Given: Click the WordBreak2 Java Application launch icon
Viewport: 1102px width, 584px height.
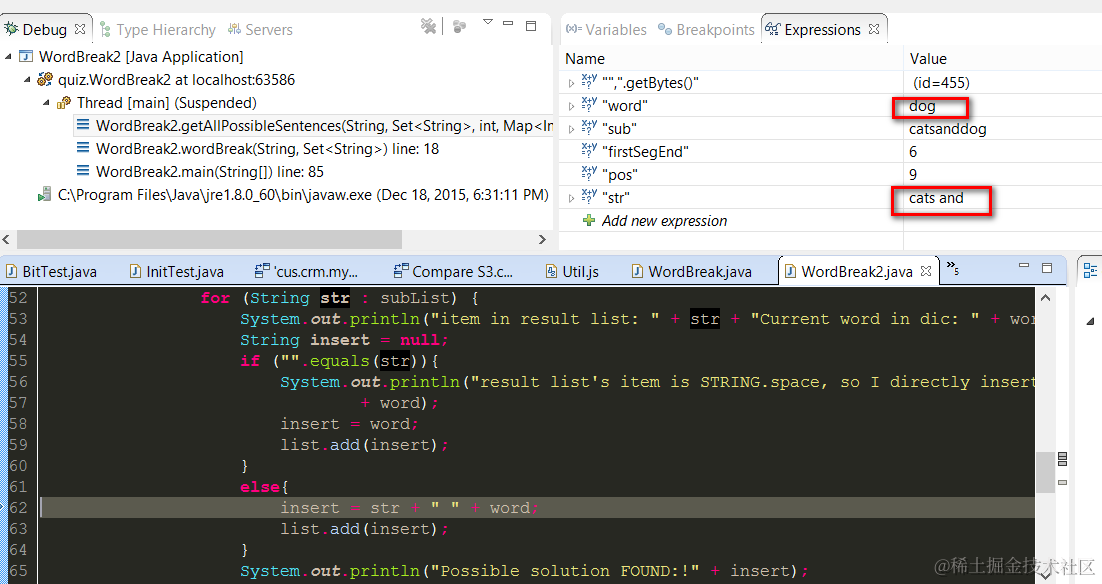Looking at the screenshot, I should pos(26,56).
